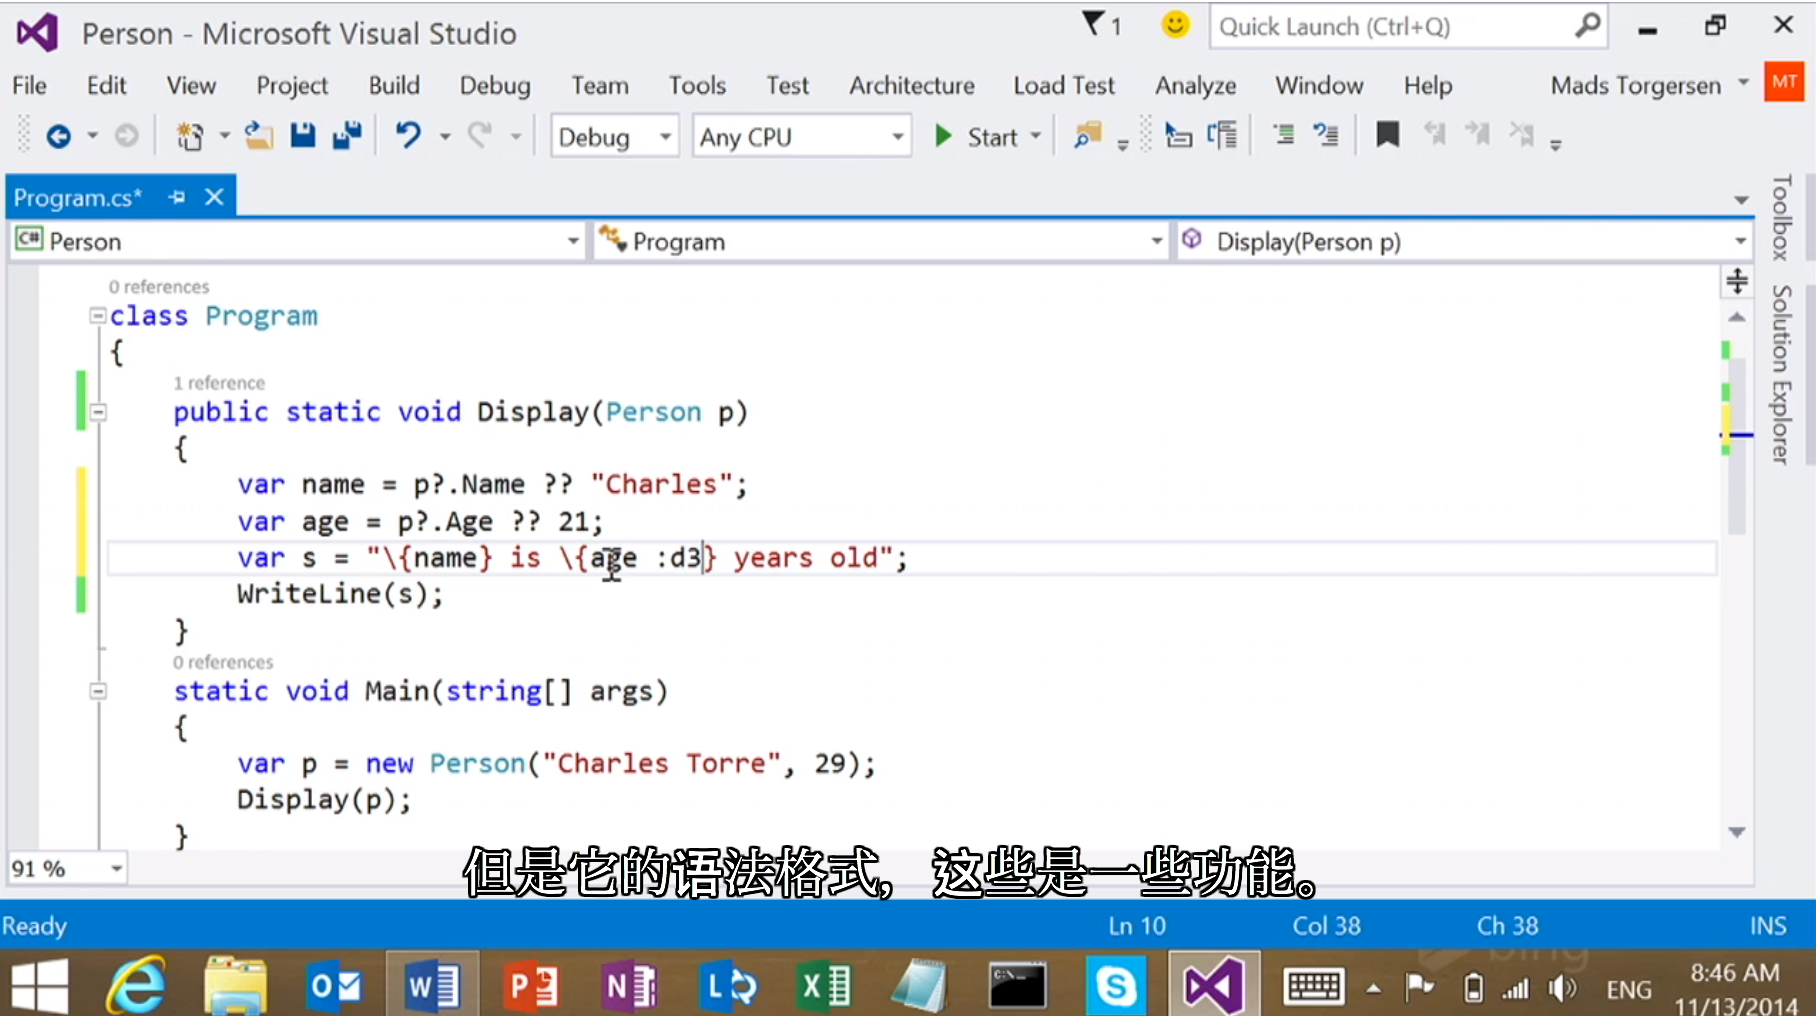Collapse the class Program outline
1816x1016 pixels.
(x=97, y=316)
